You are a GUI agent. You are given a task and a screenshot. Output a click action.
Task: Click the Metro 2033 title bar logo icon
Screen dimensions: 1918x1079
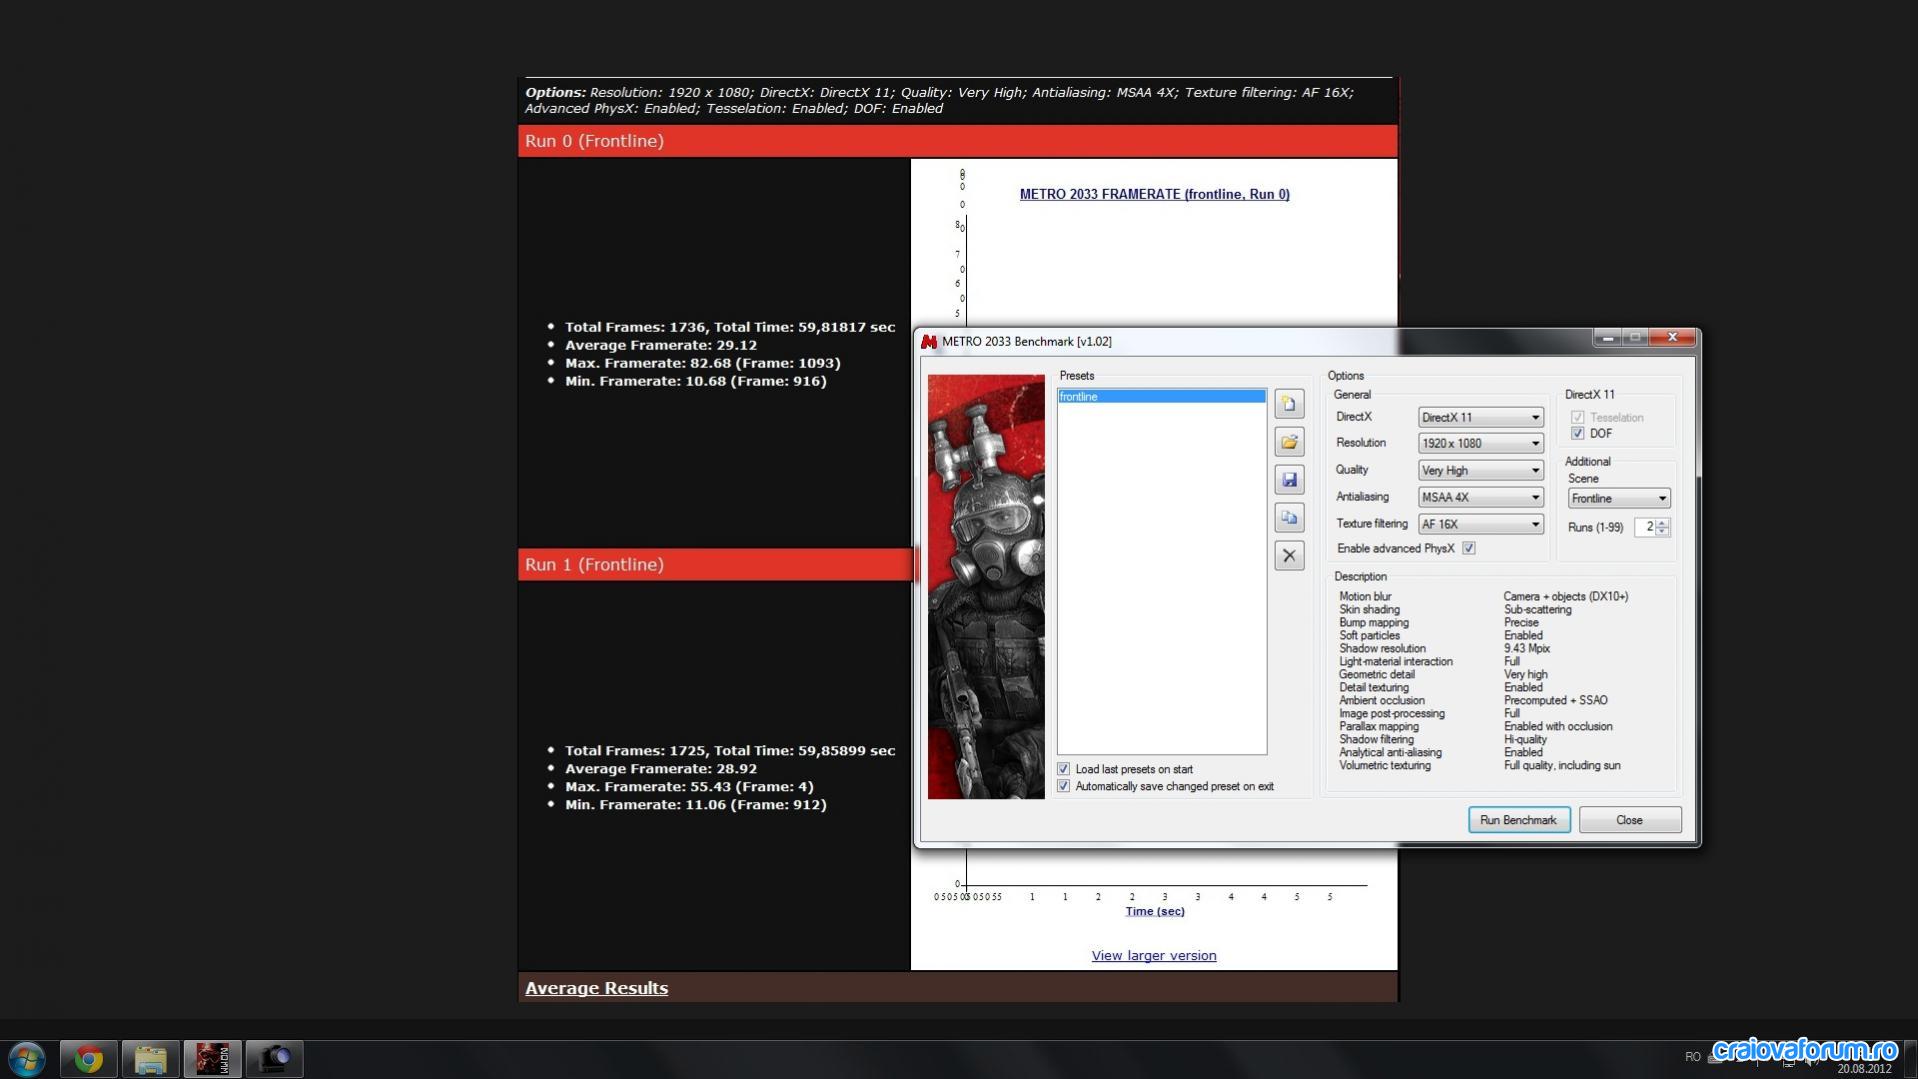pyautogui.click(x=929, y=342)
